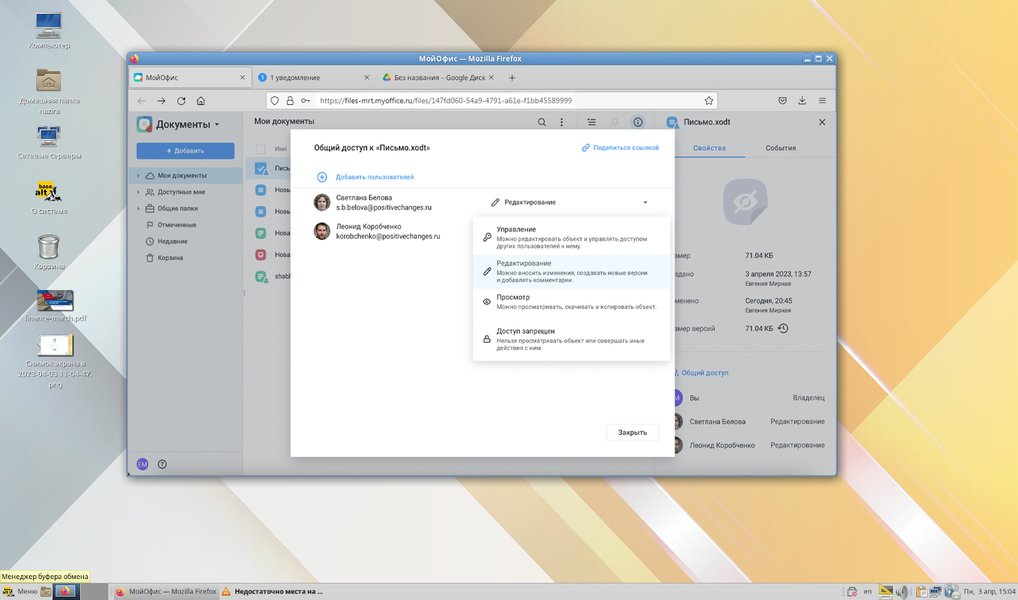Open the Меню button in the taskbar

pos(19,592)
